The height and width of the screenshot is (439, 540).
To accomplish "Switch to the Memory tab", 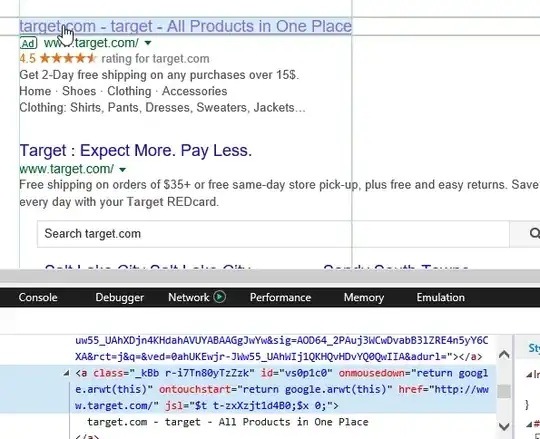I will tap(364, 297).
